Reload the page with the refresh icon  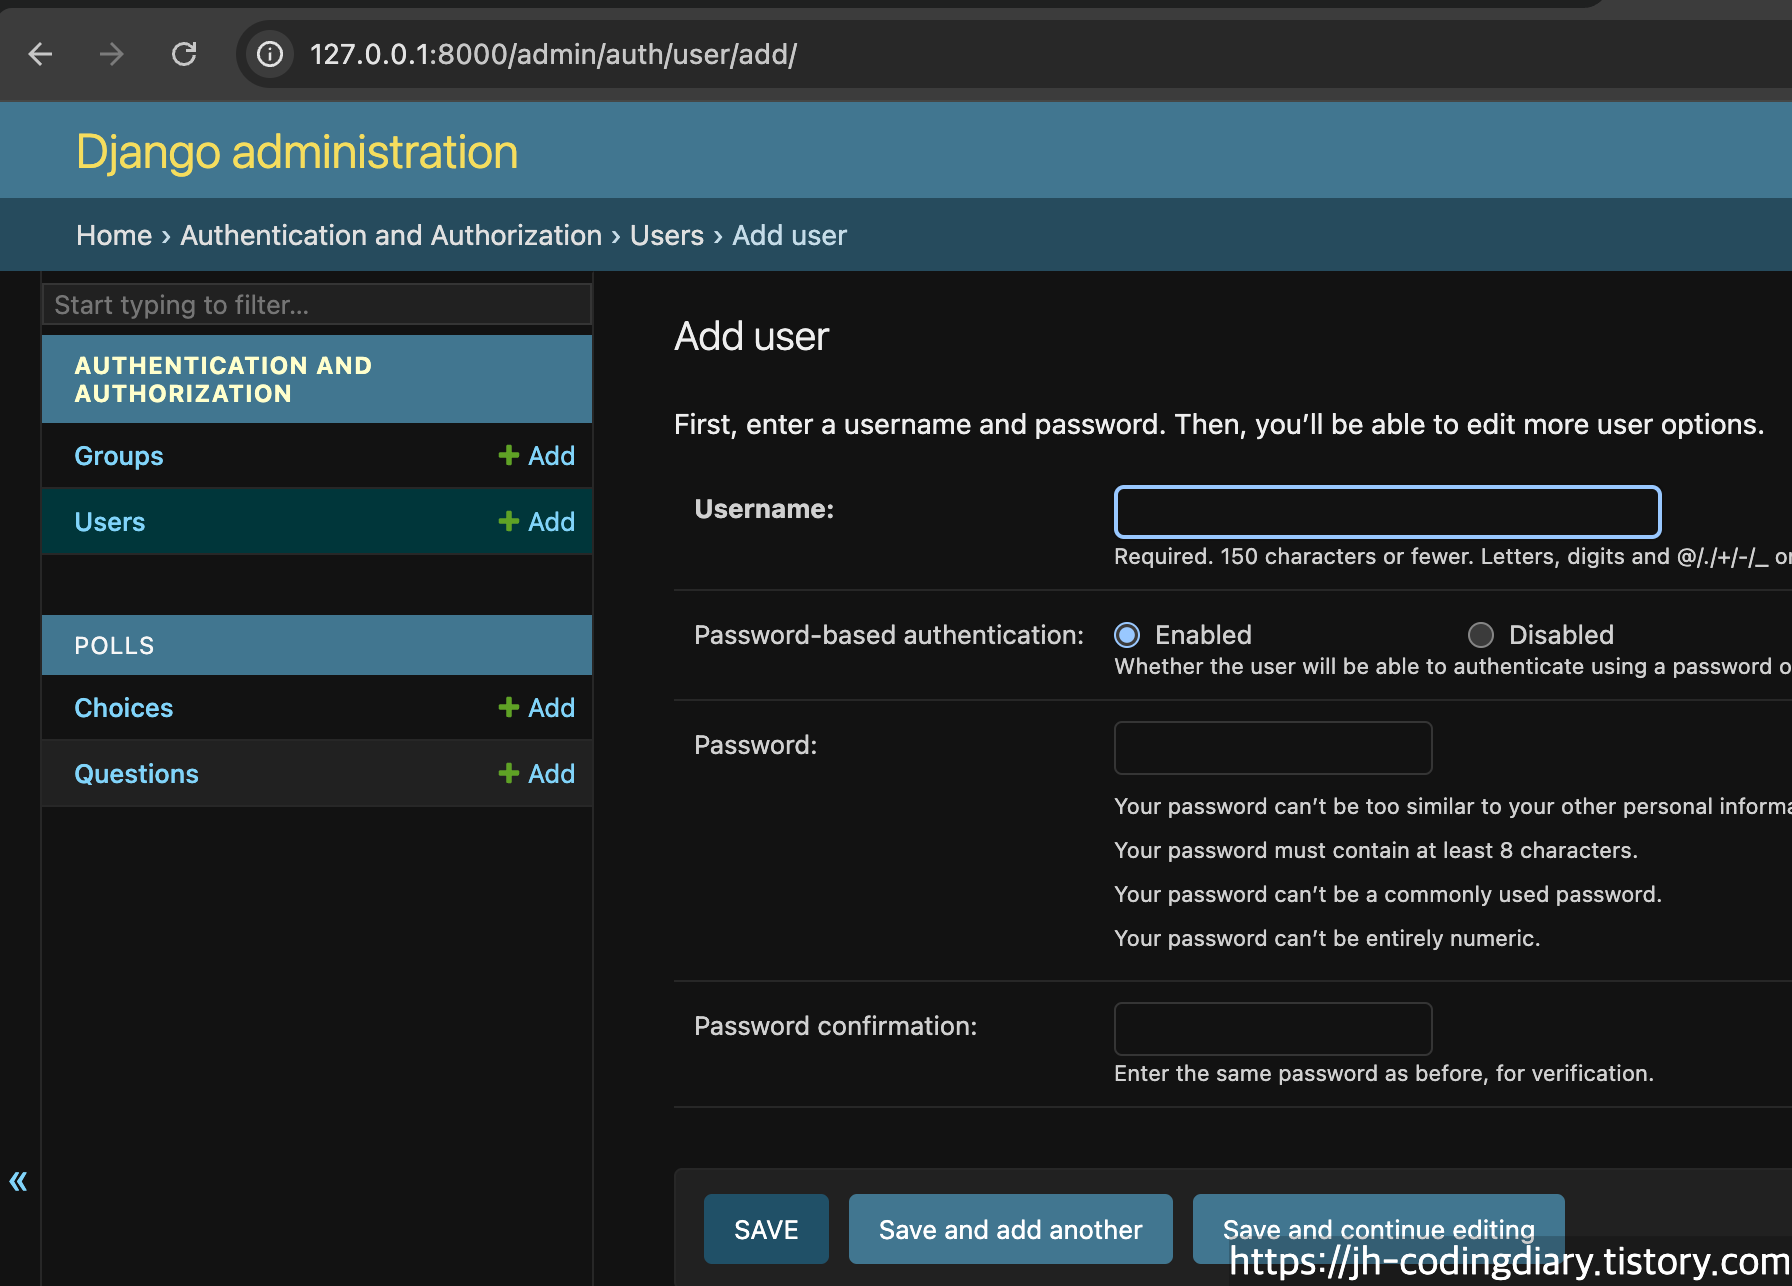point(184,54)
